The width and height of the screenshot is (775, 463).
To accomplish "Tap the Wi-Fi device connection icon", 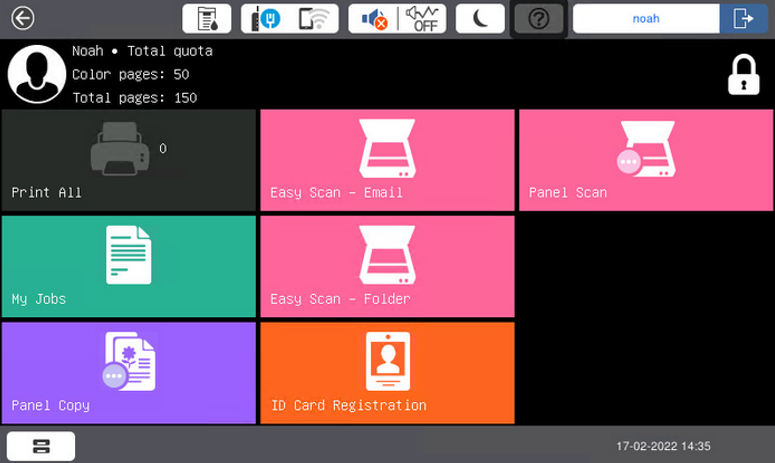I will click(x=314, y=19).
